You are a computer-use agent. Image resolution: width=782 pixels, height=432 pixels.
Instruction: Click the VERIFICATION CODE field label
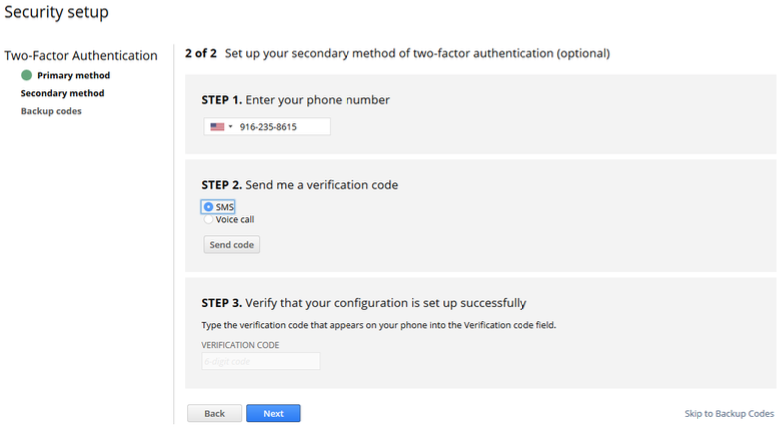tap(240, 345)
